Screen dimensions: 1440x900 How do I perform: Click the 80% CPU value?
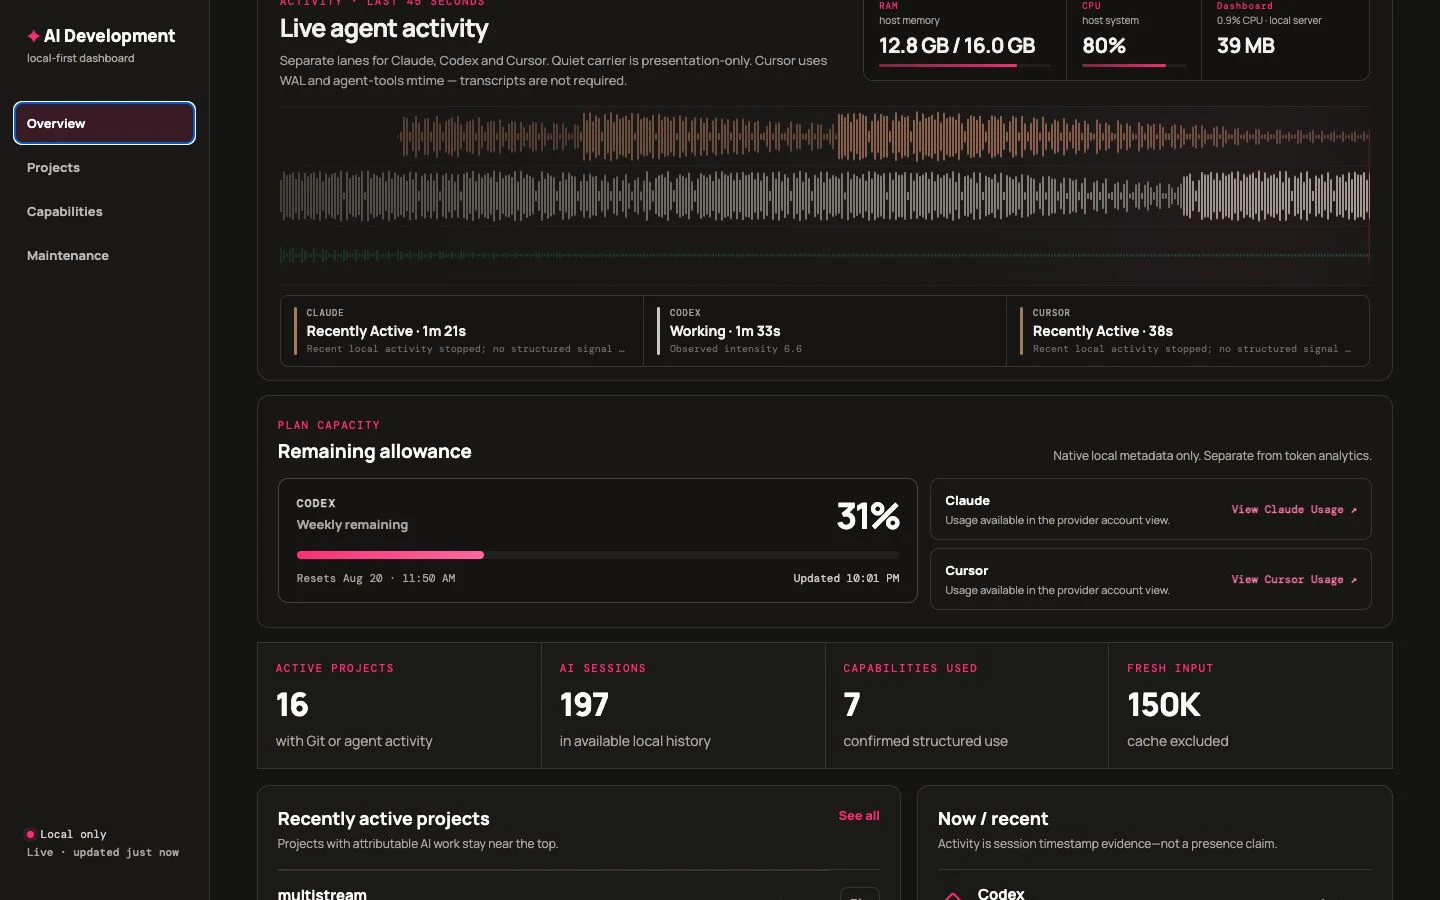1104,46
